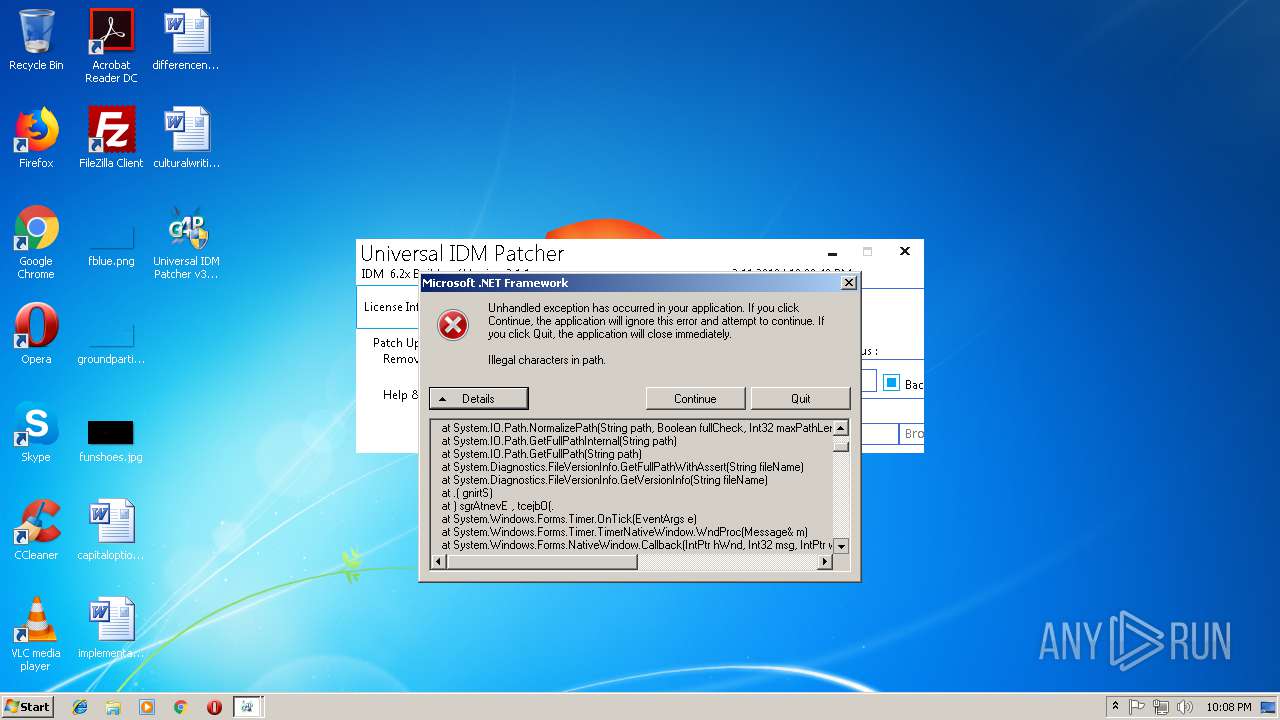
Task: Close the Universal IDM Patcher window
Action: click(x=904, y=251)
